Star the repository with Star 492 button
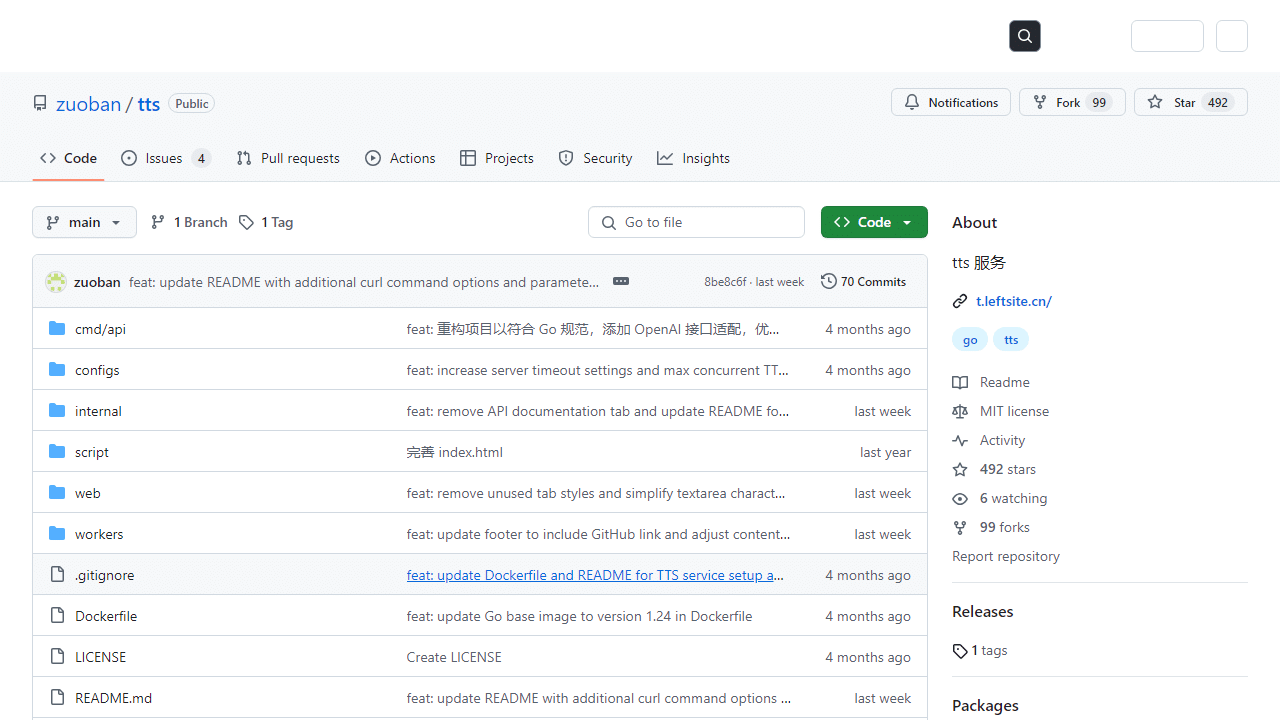Screen dimensions: 1280x720 coord(1190,102)
